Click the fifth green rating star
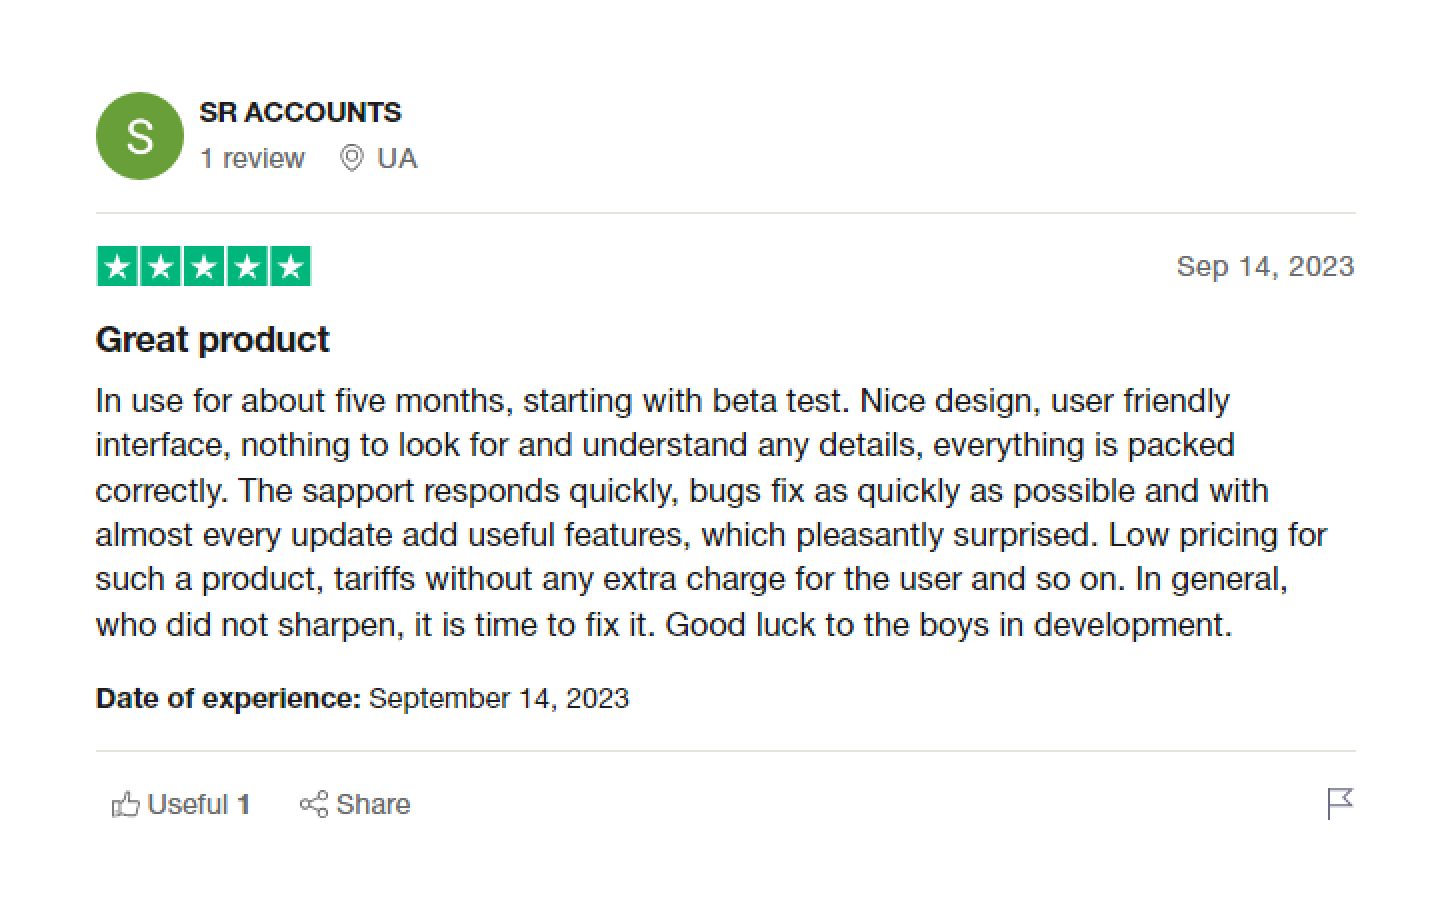Image resolution: width=1438 pixels, height=904 pixels. pos(290,267)
